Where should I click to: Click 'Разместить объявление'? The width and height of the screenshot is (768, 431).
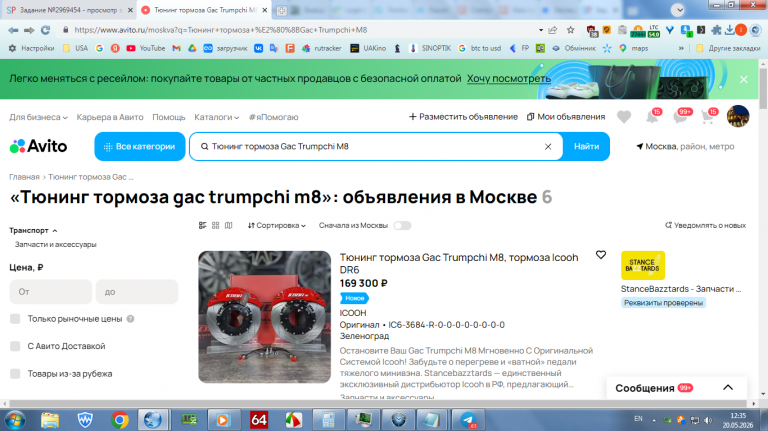tap(463, 117)
